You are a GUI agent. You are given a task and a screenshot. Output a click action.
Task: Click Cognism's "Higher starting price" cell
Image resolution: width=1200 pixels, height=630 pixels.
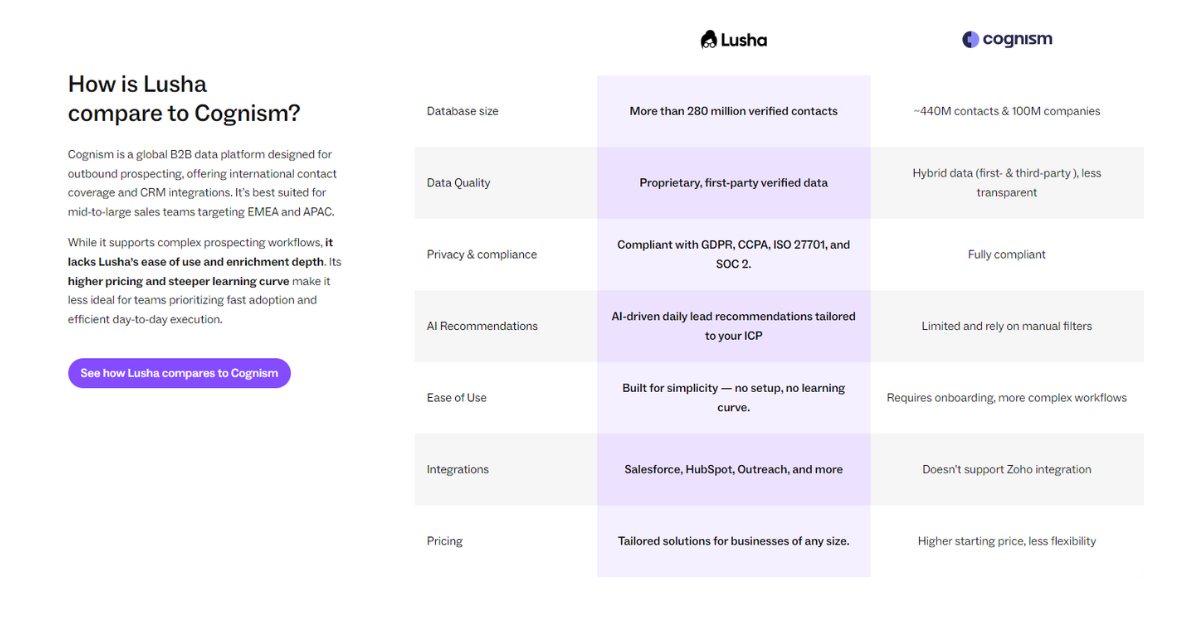pyautogui.click(x=1007, y=541)
